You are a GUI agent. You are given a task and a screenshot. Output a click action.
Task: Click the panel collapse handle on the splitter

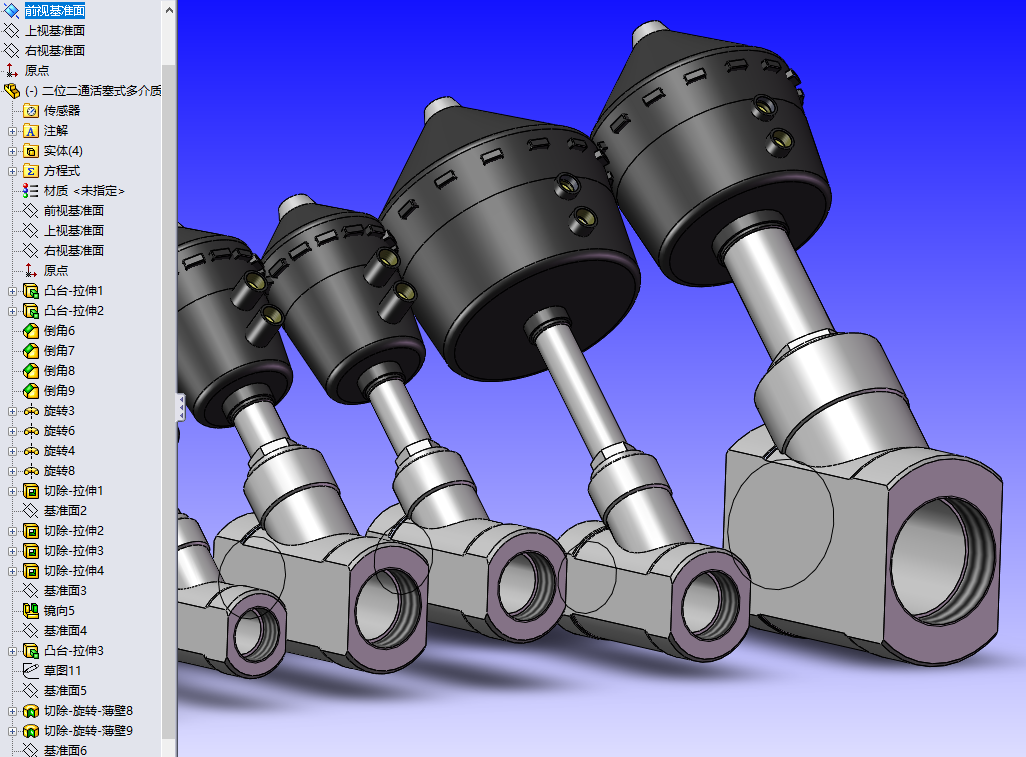pyautogui.click(x=181, y=408)
